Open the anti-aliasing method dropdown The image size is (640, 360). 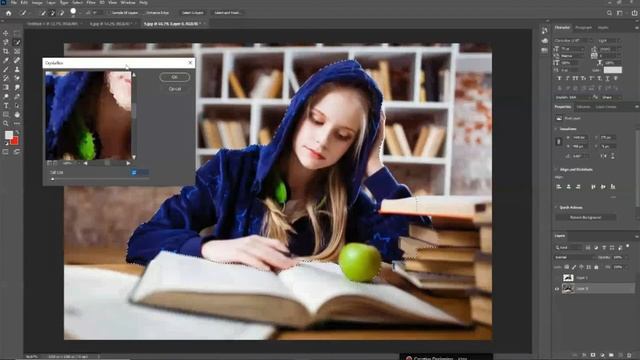click(611, 97)
